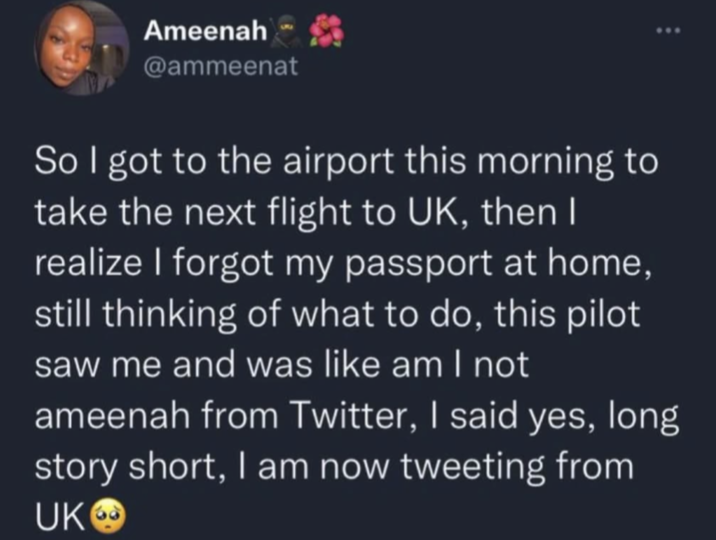Click the final "UK" ending the tweet
Image resolution: width=716 pixels, height=540 pixels.
(60, 518)
